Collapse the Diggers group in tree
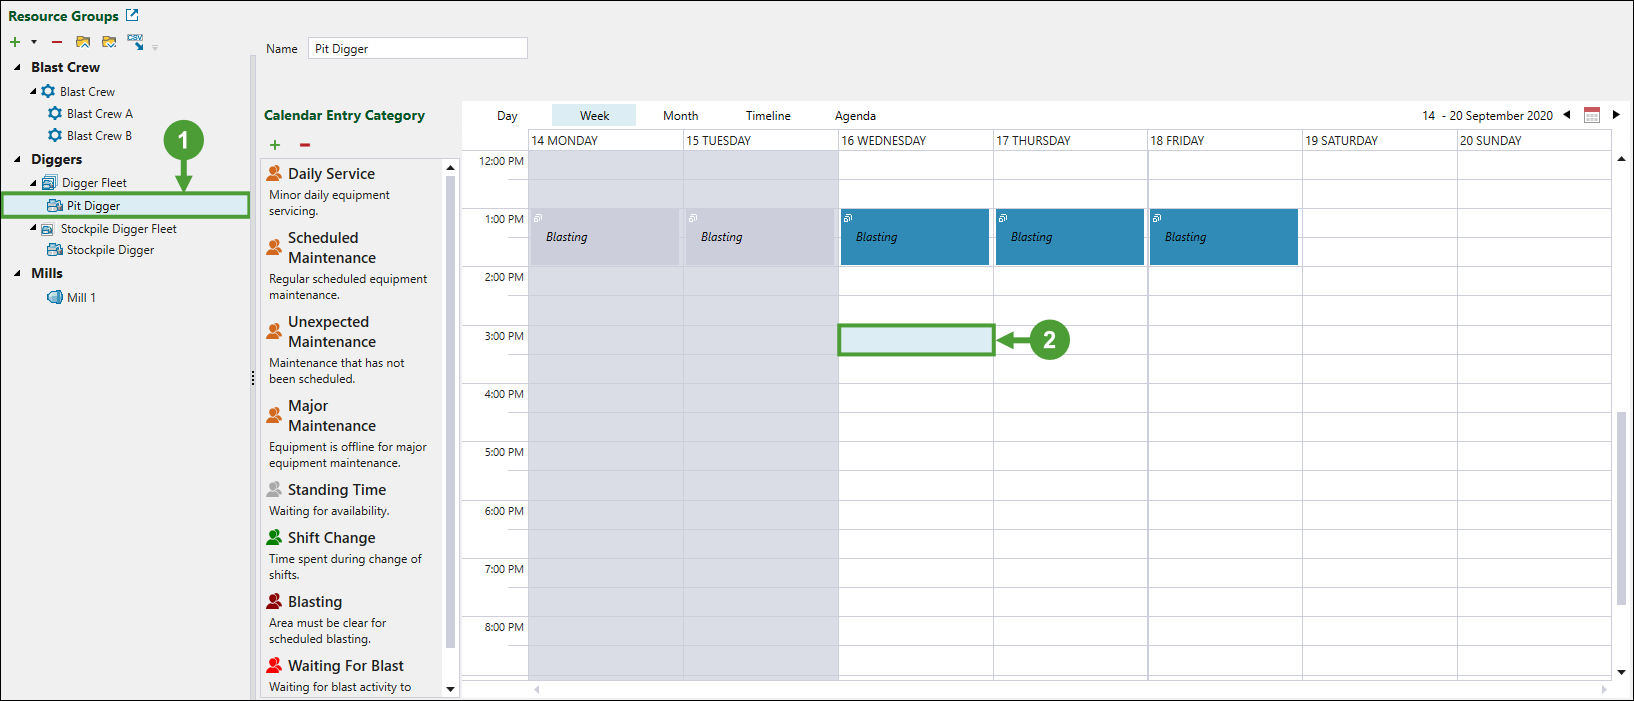Viewport: 1634px width, 701px height. point(18,159)
